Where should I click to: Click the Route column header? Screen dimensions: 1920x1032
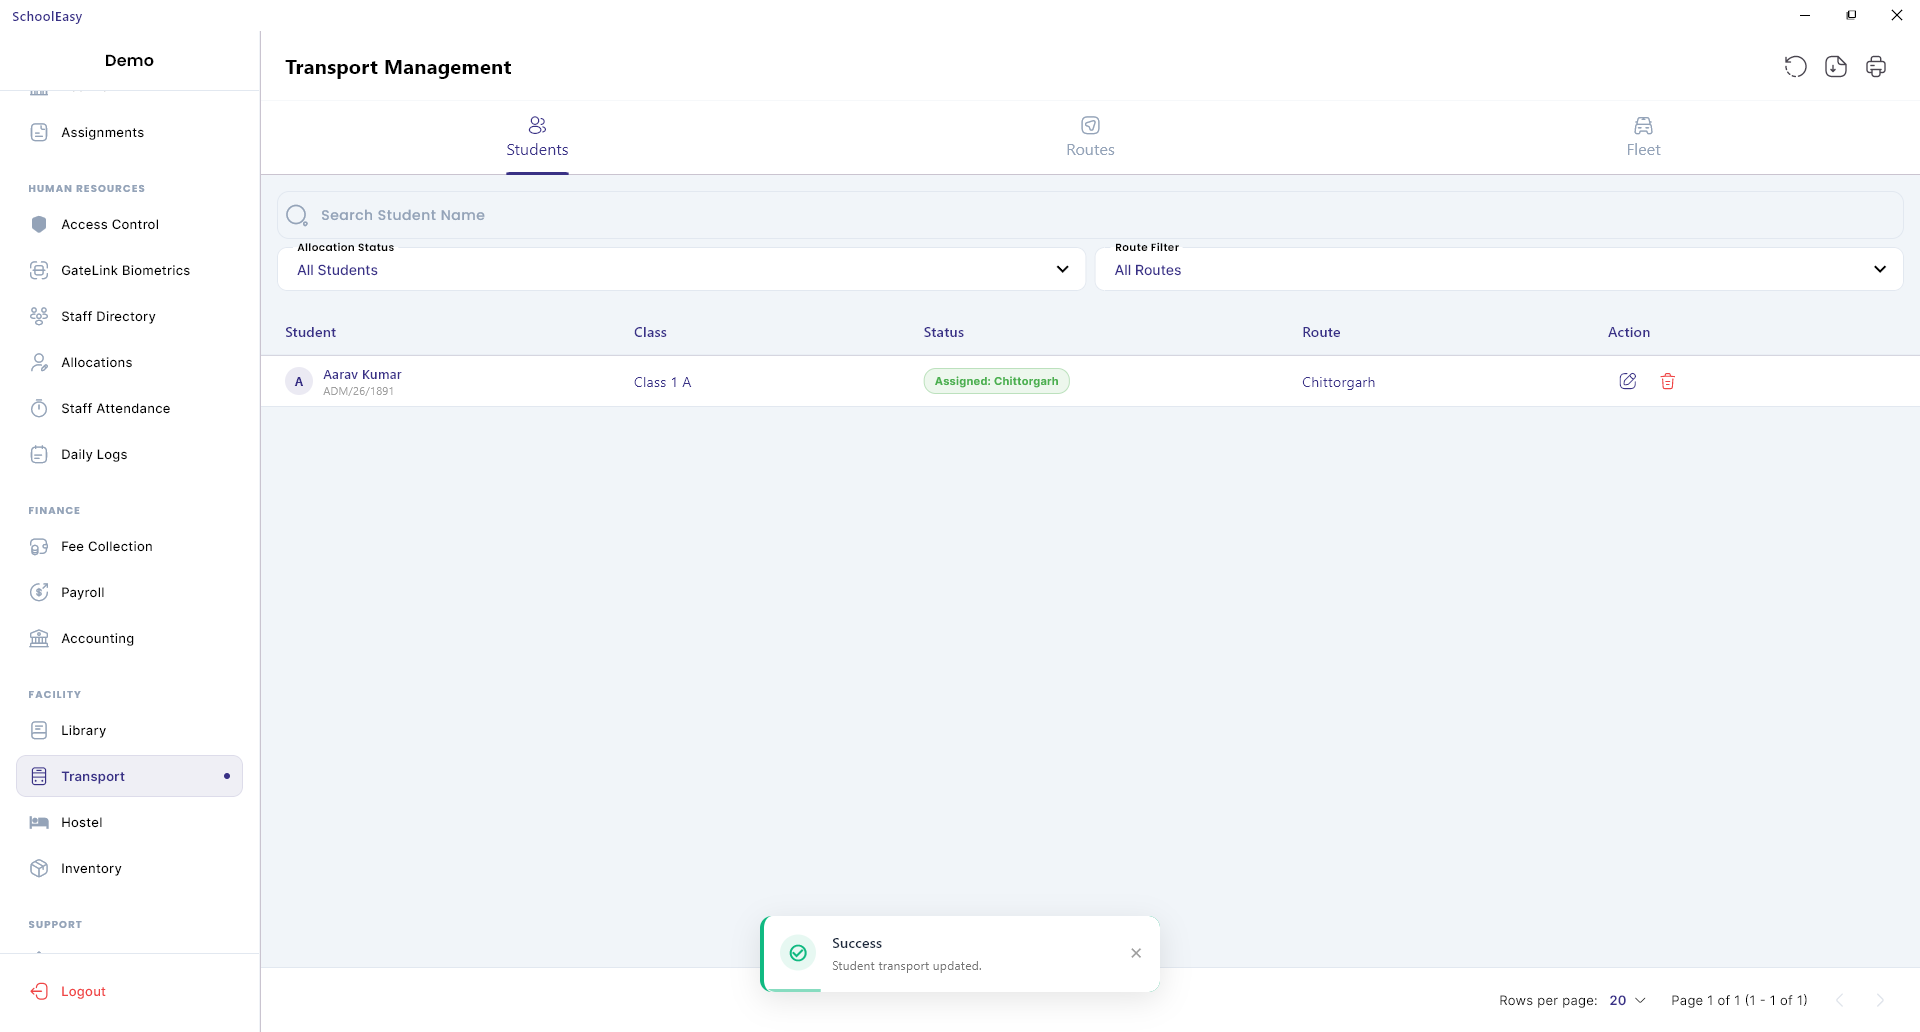pos(1321,332)
